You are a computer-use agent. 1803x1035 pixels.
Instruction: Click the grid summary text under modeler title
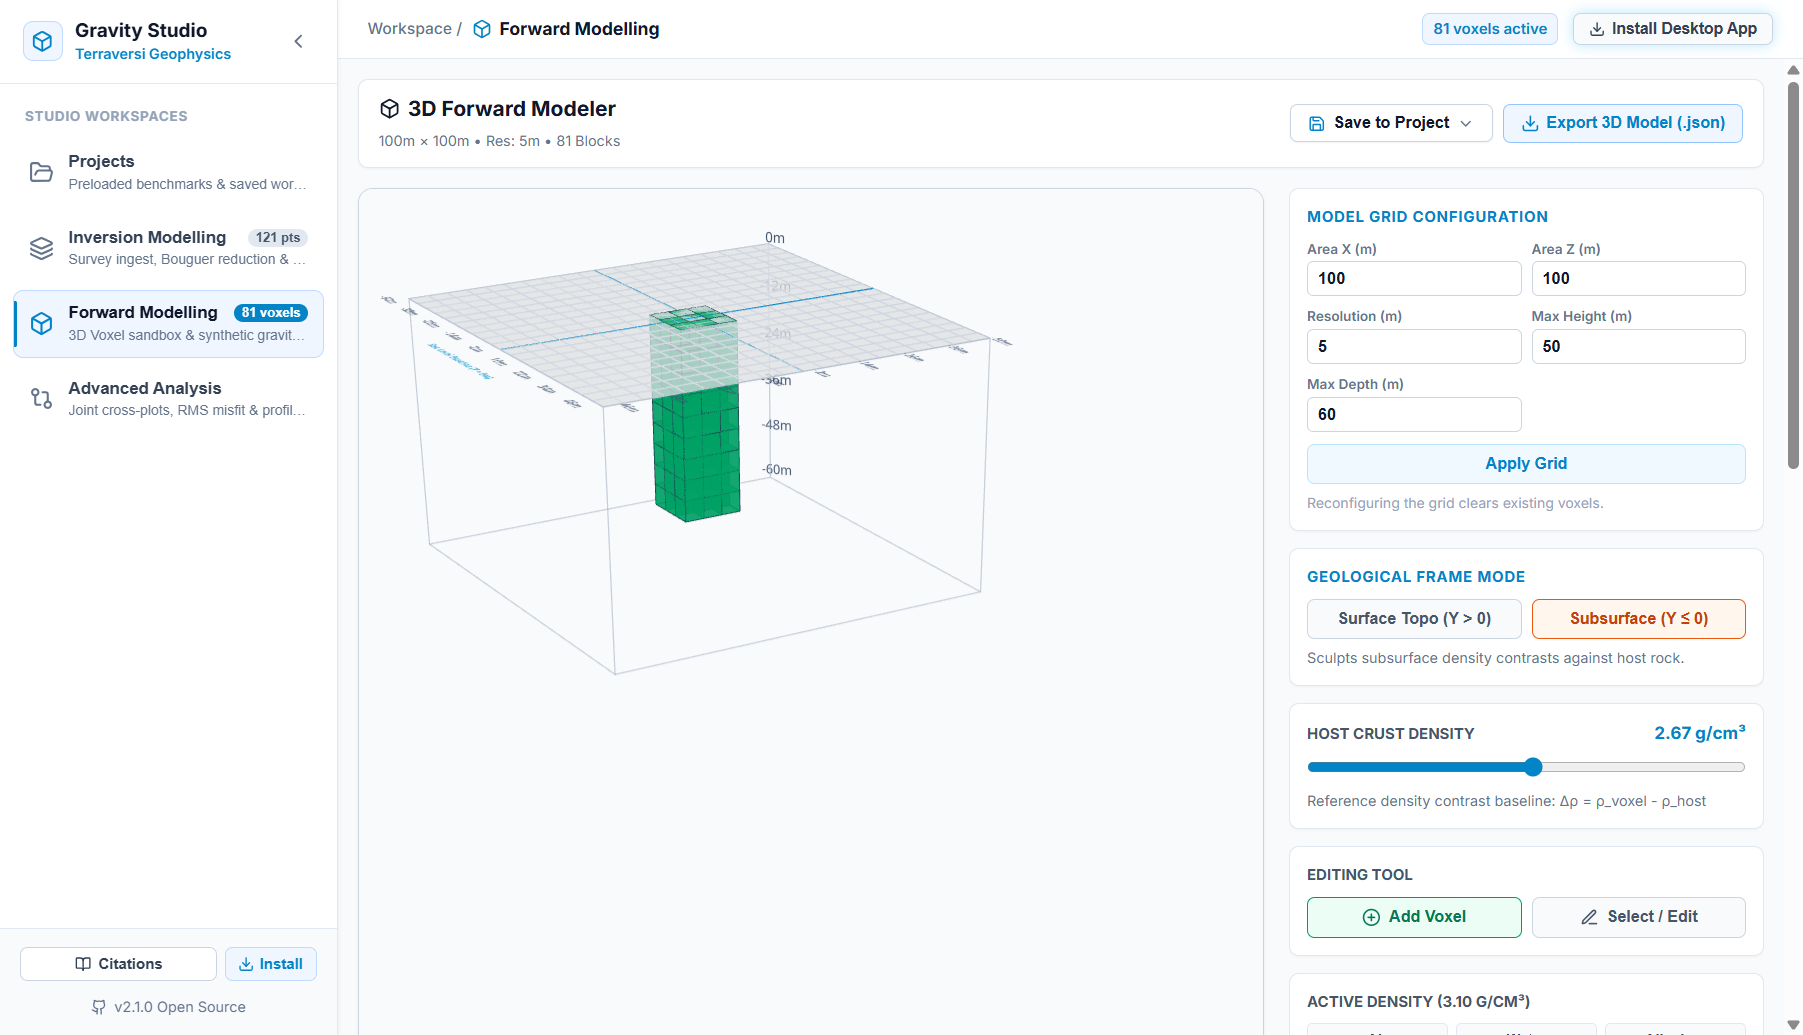tap(499, 141)
